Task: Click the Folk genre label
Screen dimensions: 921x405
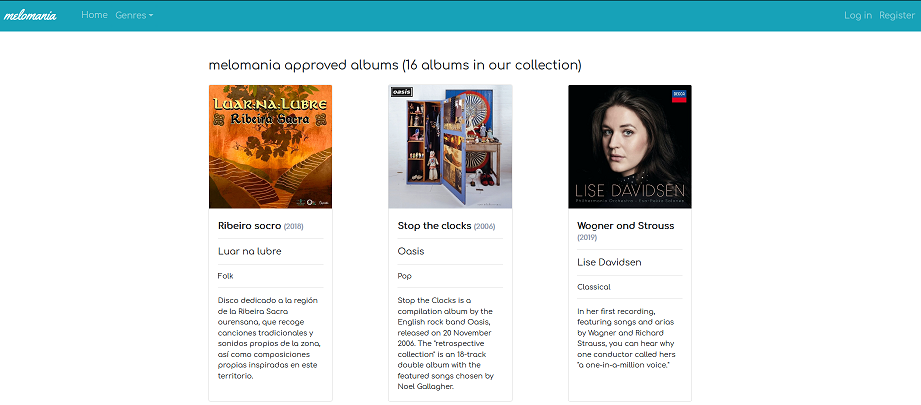Action: 226,276
